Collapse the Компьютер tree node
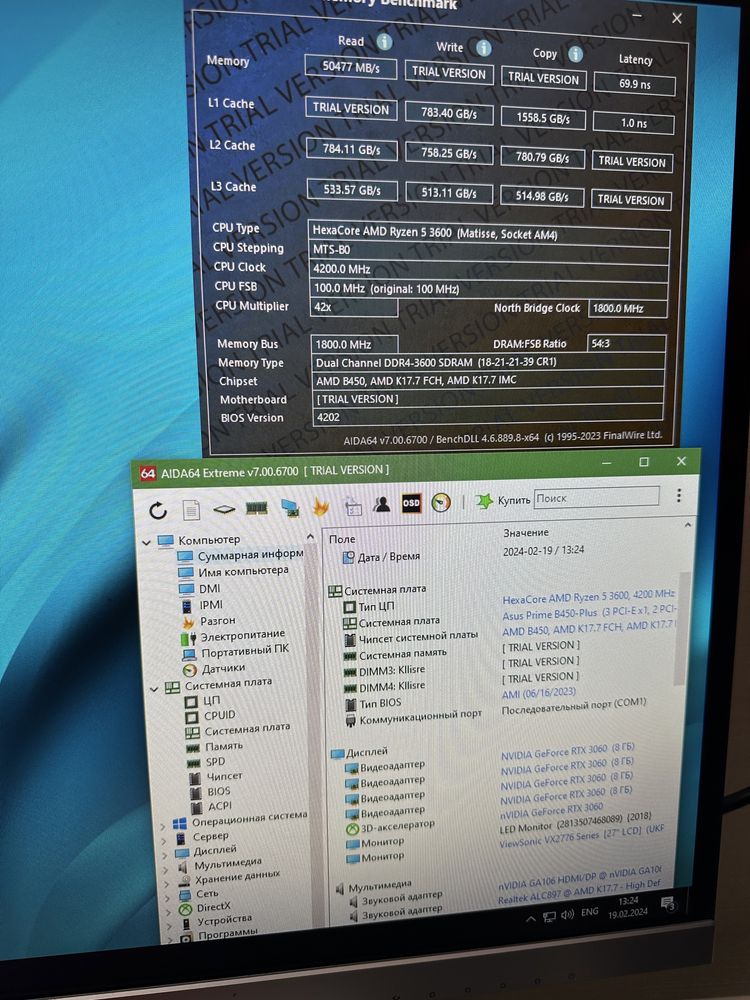 146,543
